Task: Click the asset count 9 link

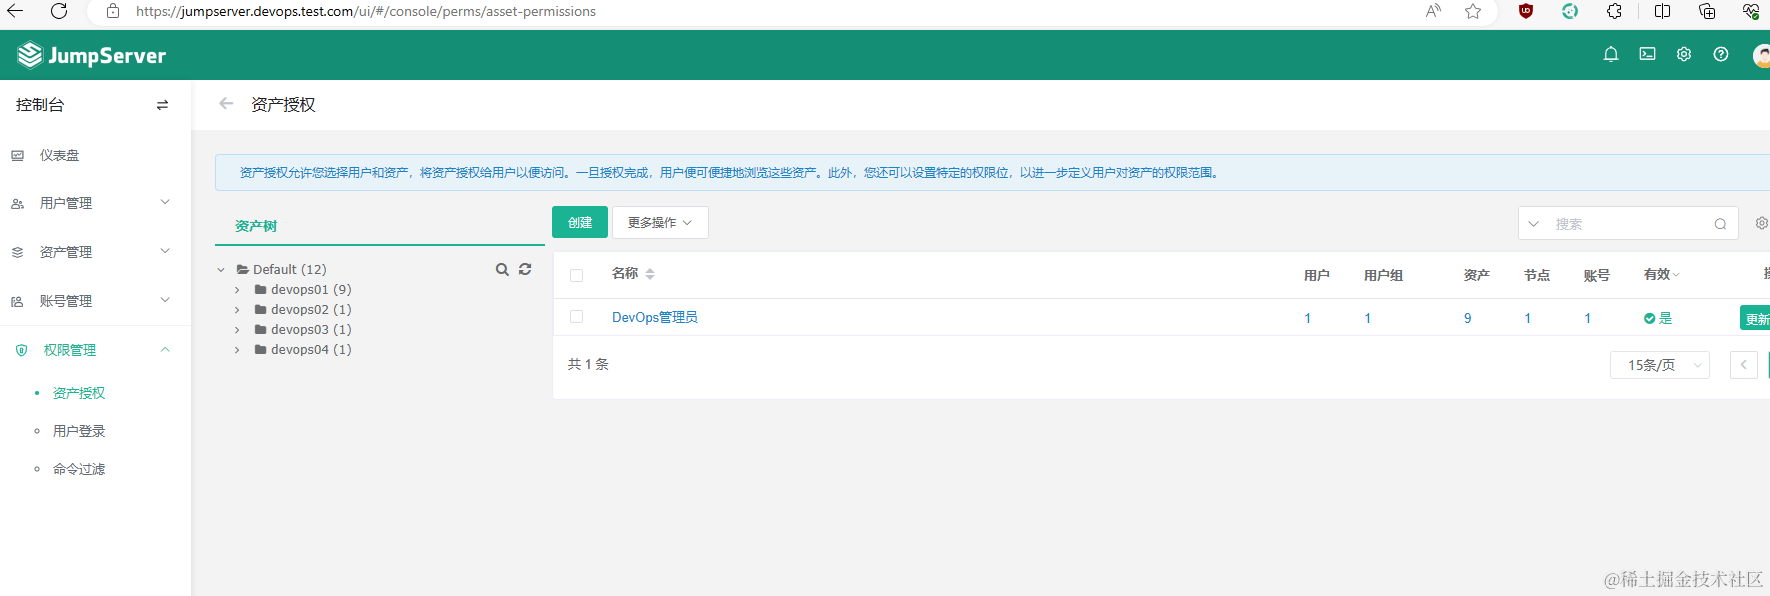Action: point(1468,318)
